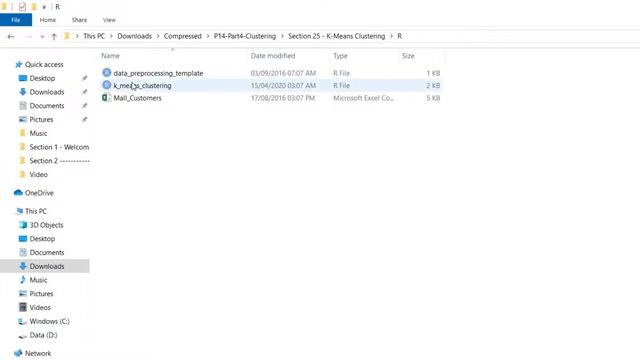Click the Network icon
The width and height of the screenshot is (640, 360).
pyautogui.click(x=18, y=353)
